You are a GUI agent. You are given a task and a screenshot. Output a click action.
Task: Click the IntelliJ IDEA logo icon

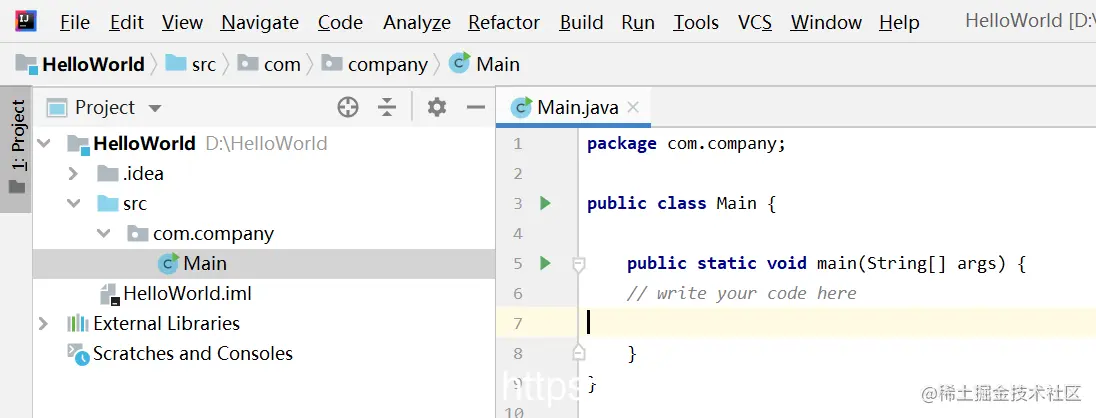26,22
